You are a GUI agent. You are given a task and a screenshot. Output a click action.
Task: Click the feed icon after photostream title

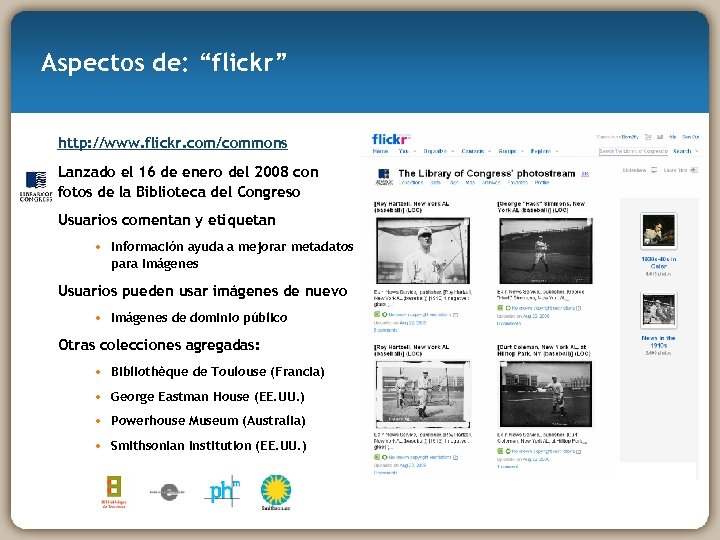point(585,174)
